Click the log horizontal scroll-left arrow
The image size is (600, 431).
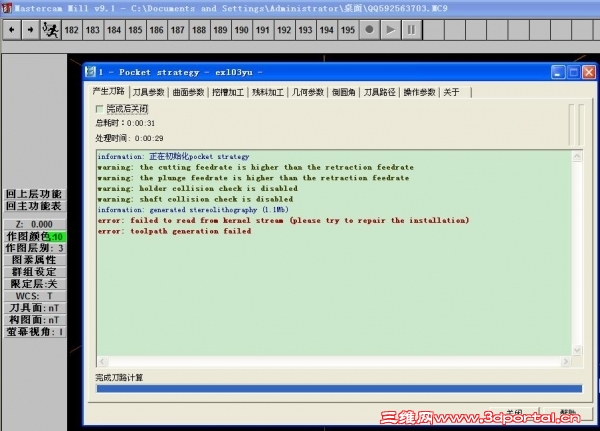tap(102, 361)
